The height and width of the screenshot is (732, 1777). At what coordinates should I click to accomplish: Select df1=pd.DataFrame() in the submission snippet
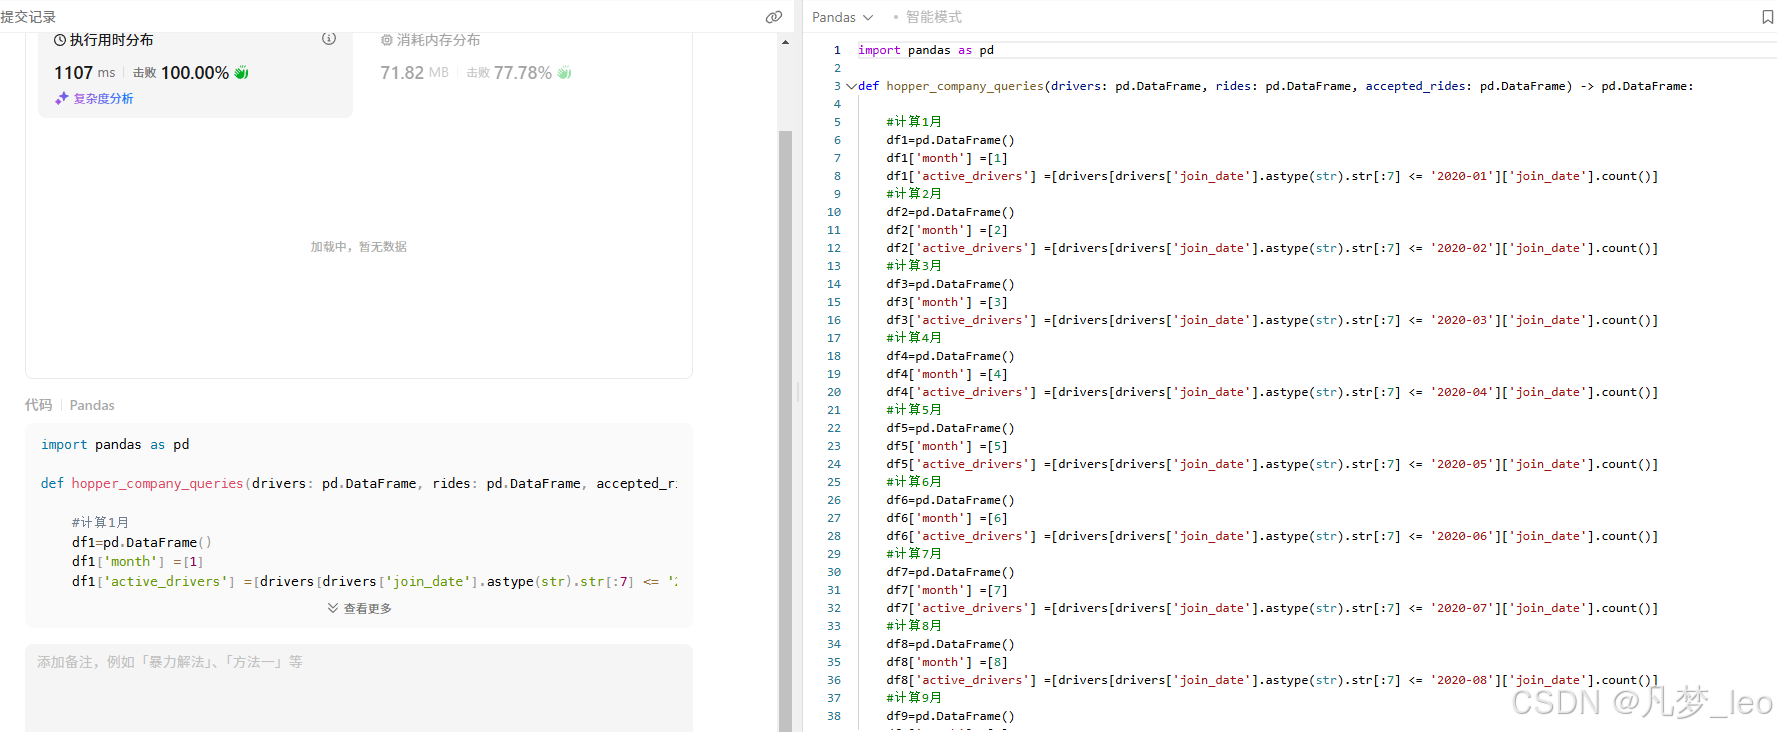pyautogui.click(x=141, y=542)
